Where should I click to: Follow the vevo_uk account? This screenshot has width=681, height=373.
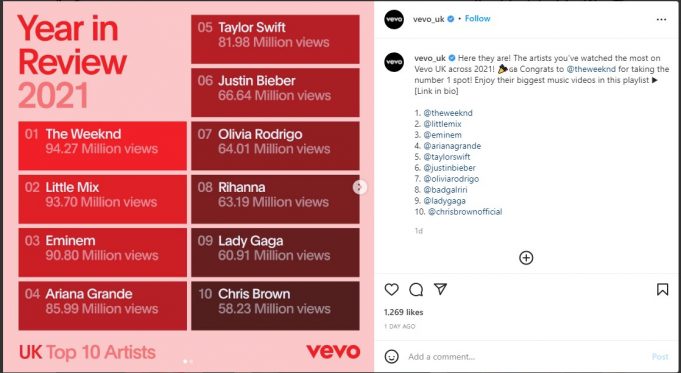[x=477, y=19]
